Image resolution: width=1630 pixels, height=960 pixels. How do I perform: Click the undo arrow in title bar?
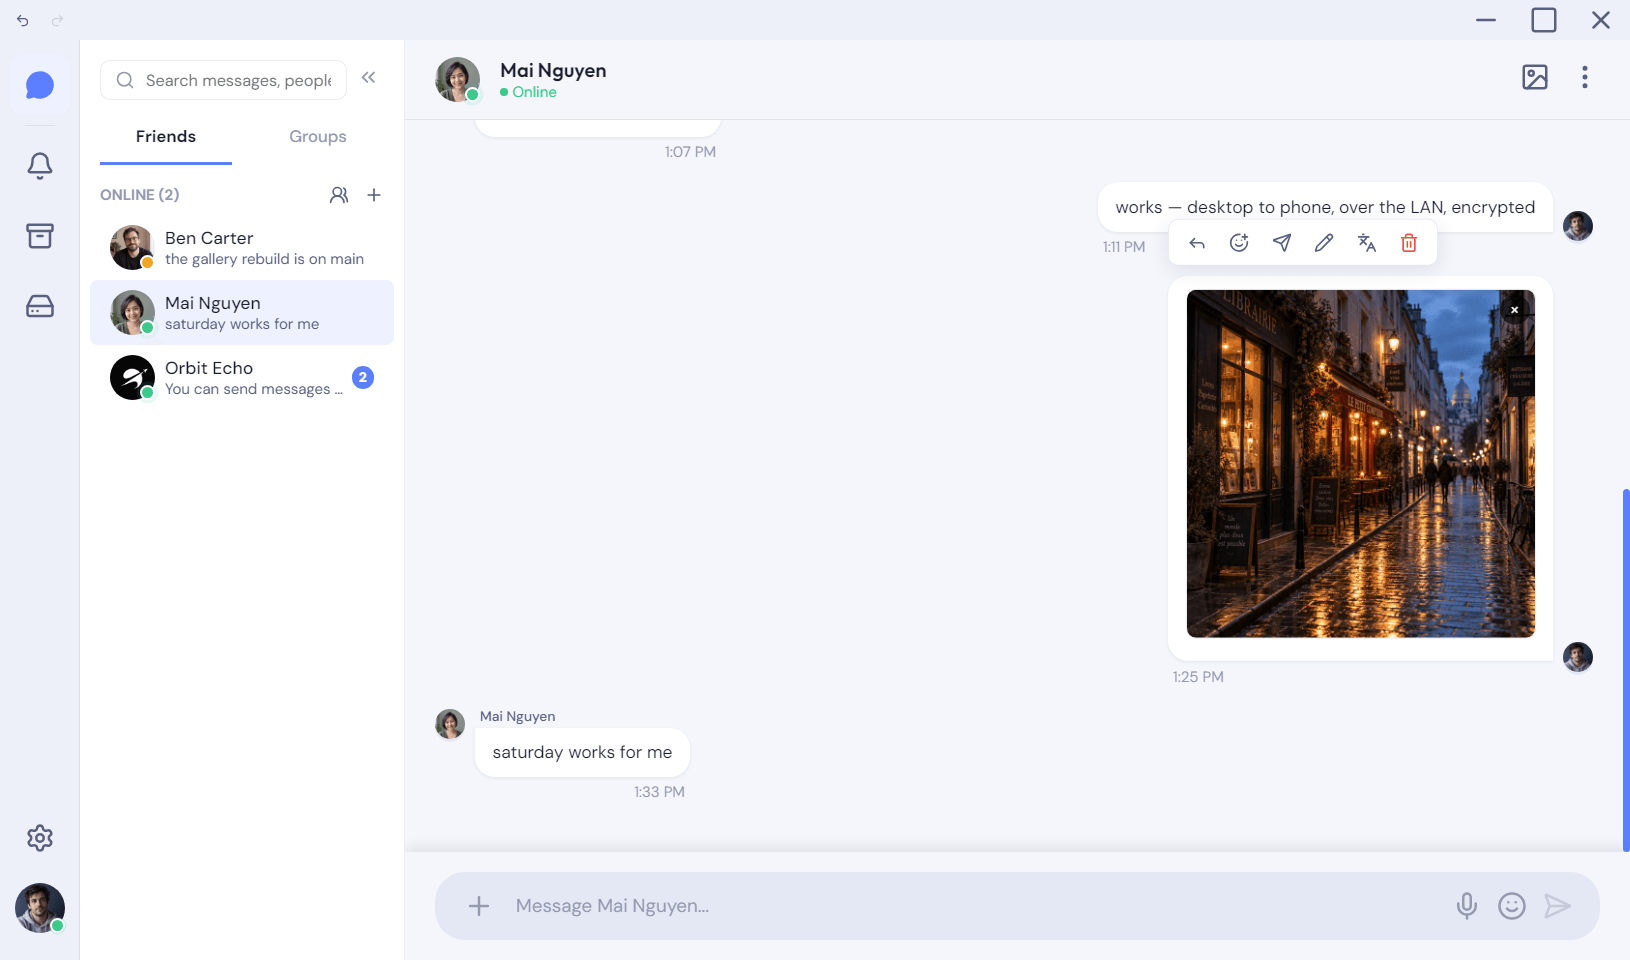(23, 20)
